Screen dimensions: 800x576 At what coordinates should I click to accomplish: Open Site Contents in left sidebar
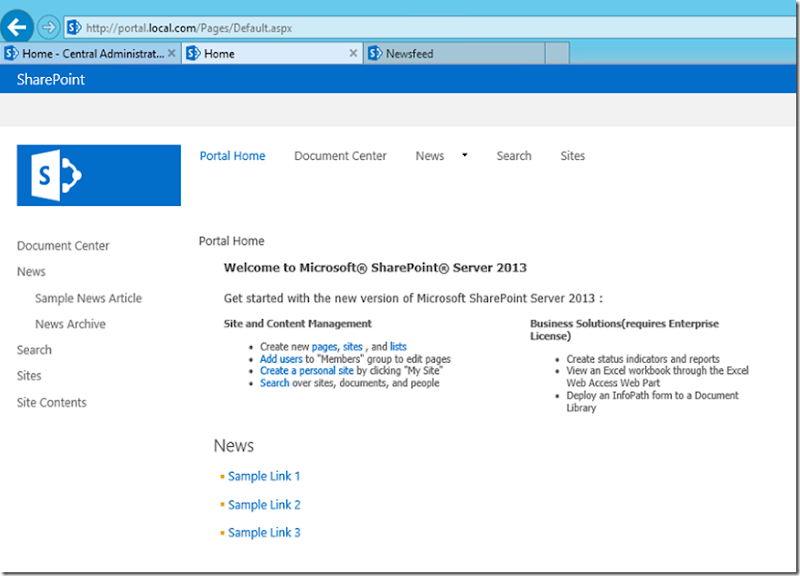52,403
